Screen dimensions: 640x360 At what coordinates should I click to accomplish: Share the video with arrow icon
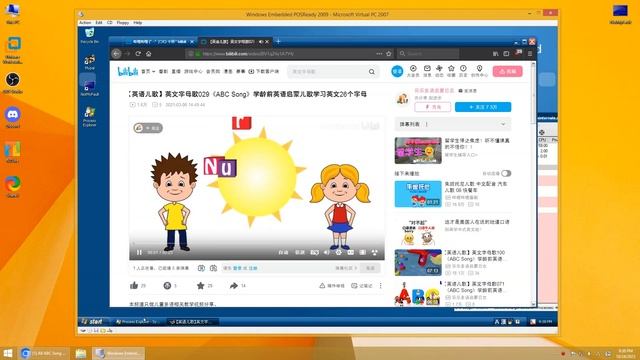233,285
